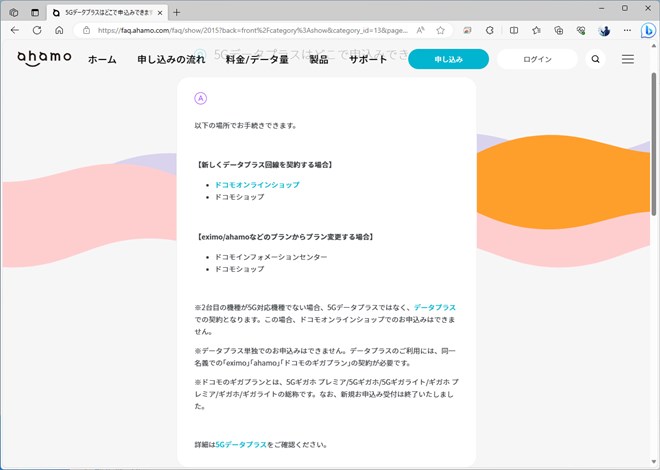
Task: Click the scrollbar up arrow
Action: pos(655,45)
